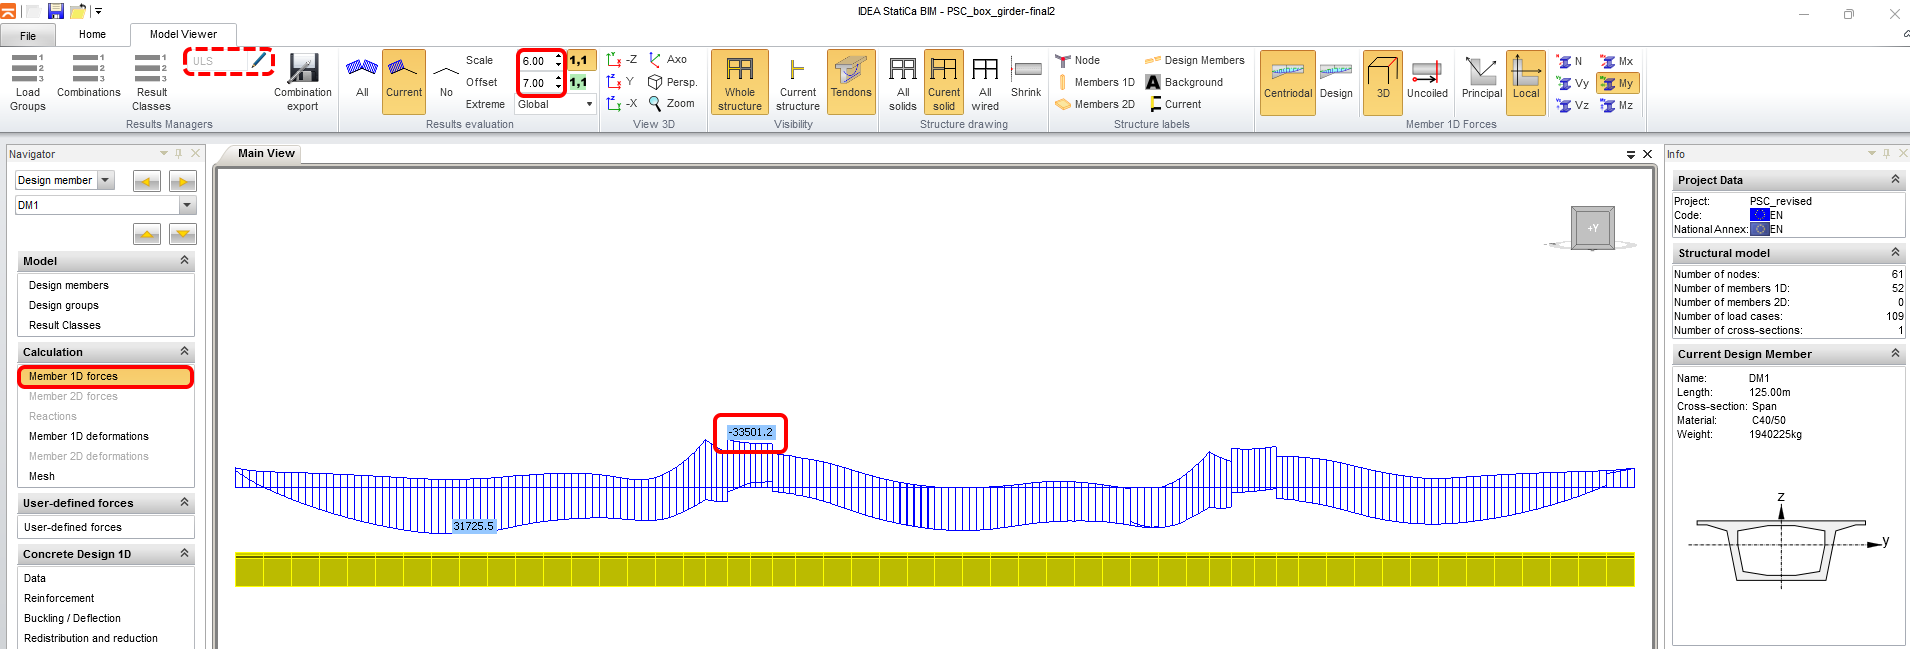Toggle Node labels
The height and width of the screenshot is (649, 1910).
pyautogui.click(x=1078, y=61)
